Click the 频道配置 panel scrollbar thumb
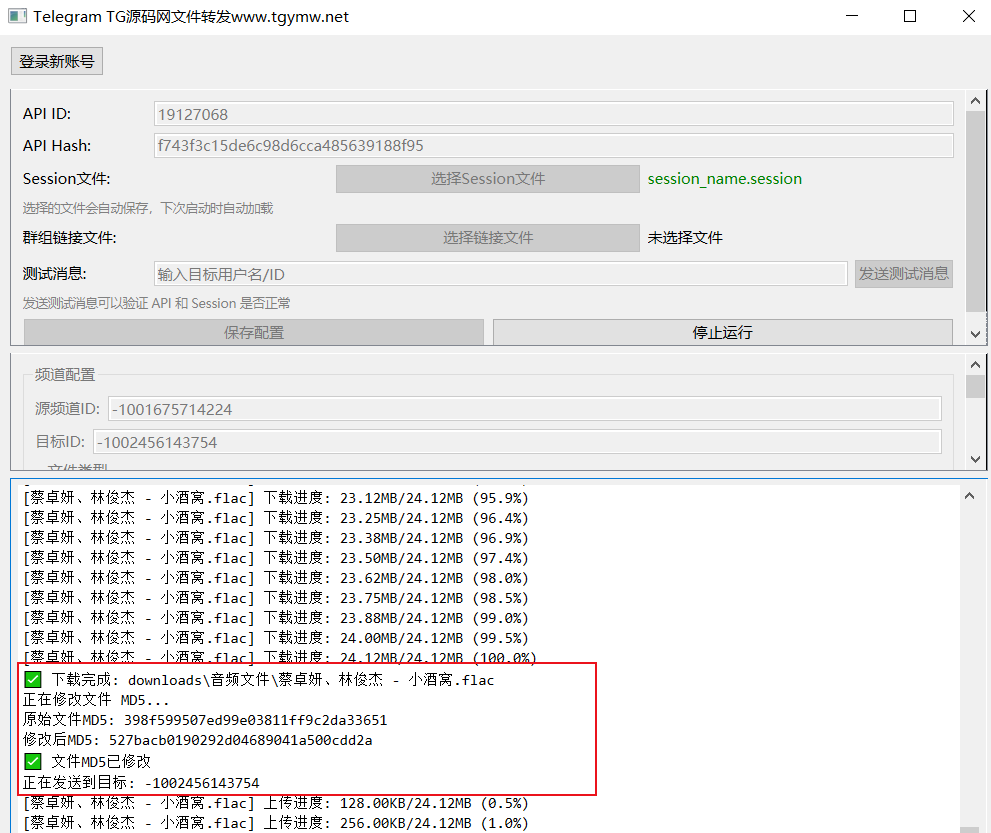The image size is (991, 833). [x=975, y=386]
